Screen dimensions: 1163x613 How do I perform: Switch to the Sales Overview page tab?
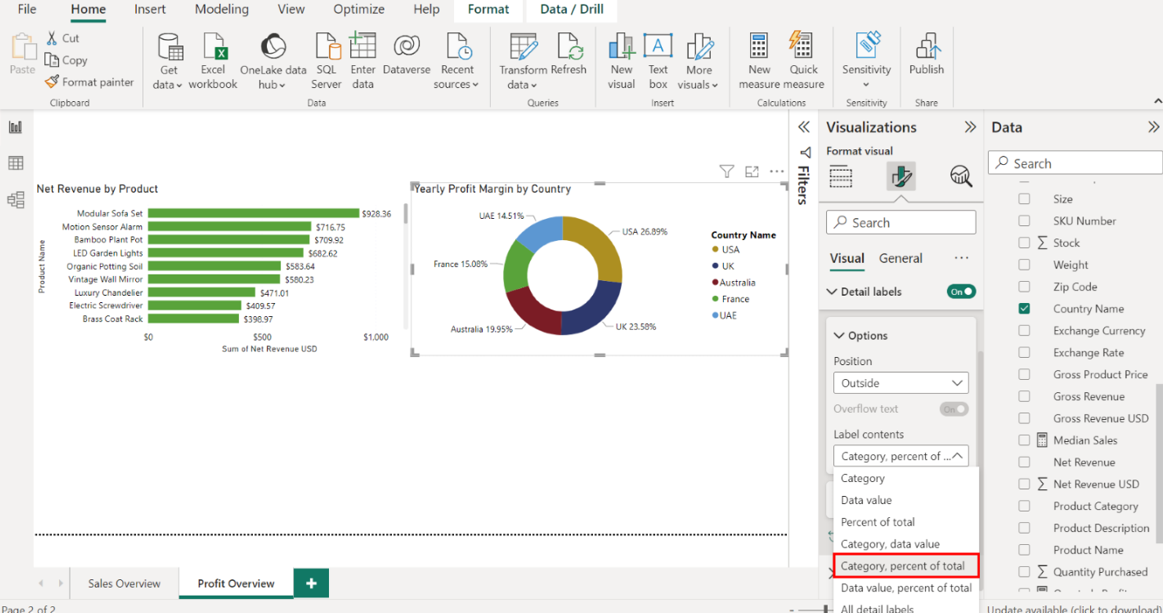point(124,584)
